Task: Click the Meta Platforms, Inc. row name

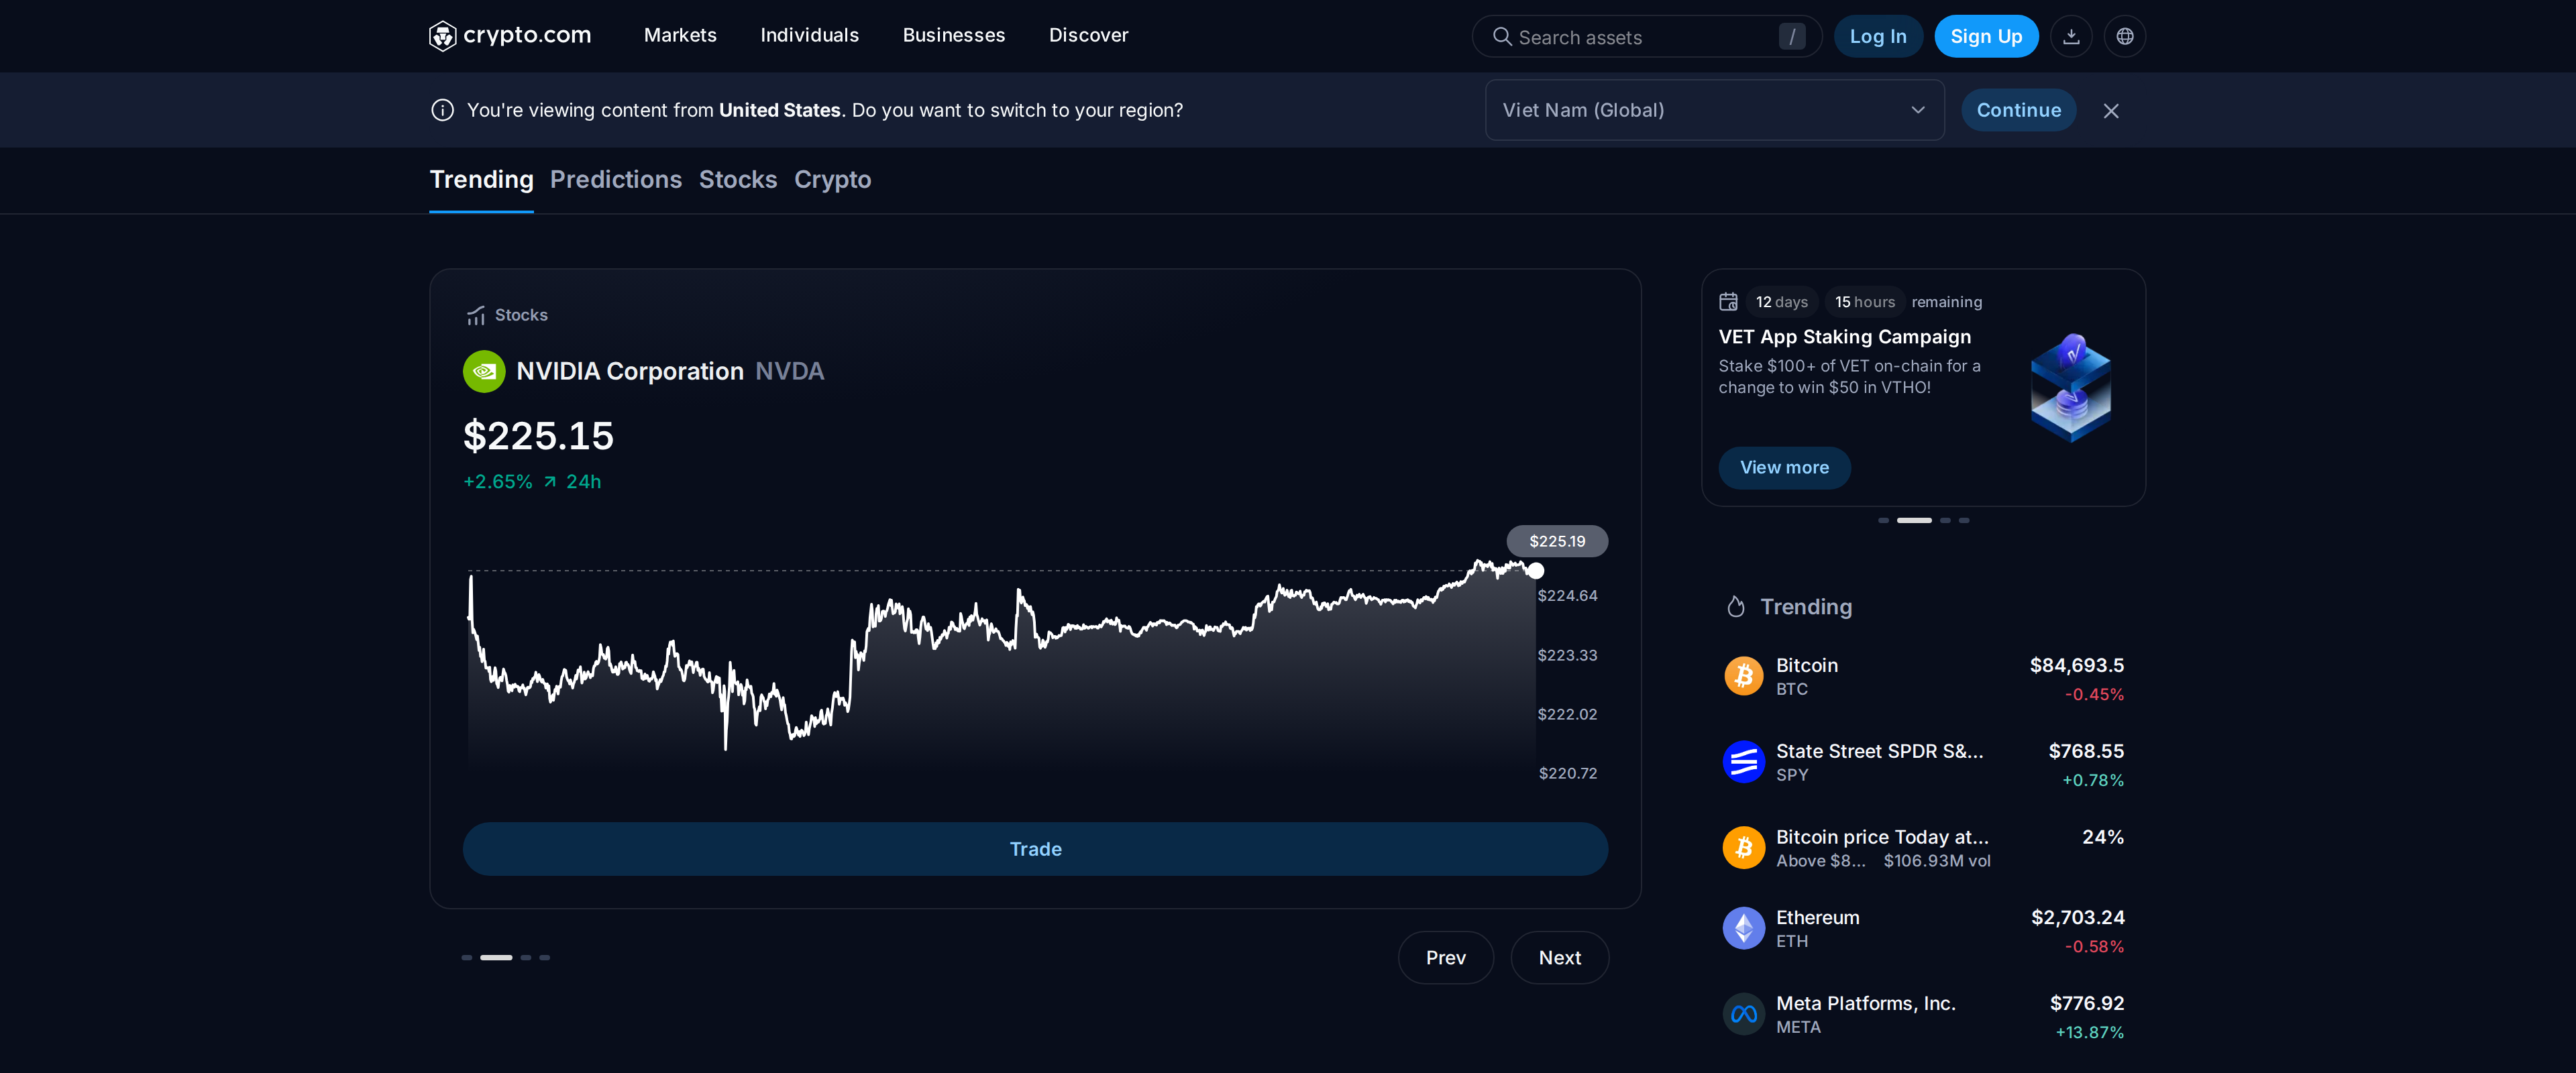Action: coord(1865,1003)
